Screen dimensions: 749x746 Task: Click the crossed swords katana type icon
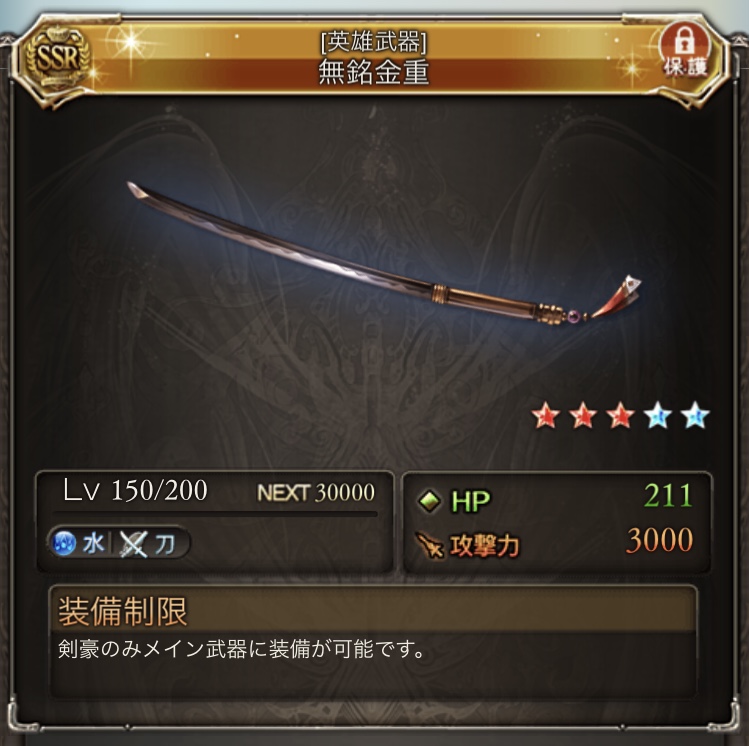pyautogui.click(x=133, y=544)
